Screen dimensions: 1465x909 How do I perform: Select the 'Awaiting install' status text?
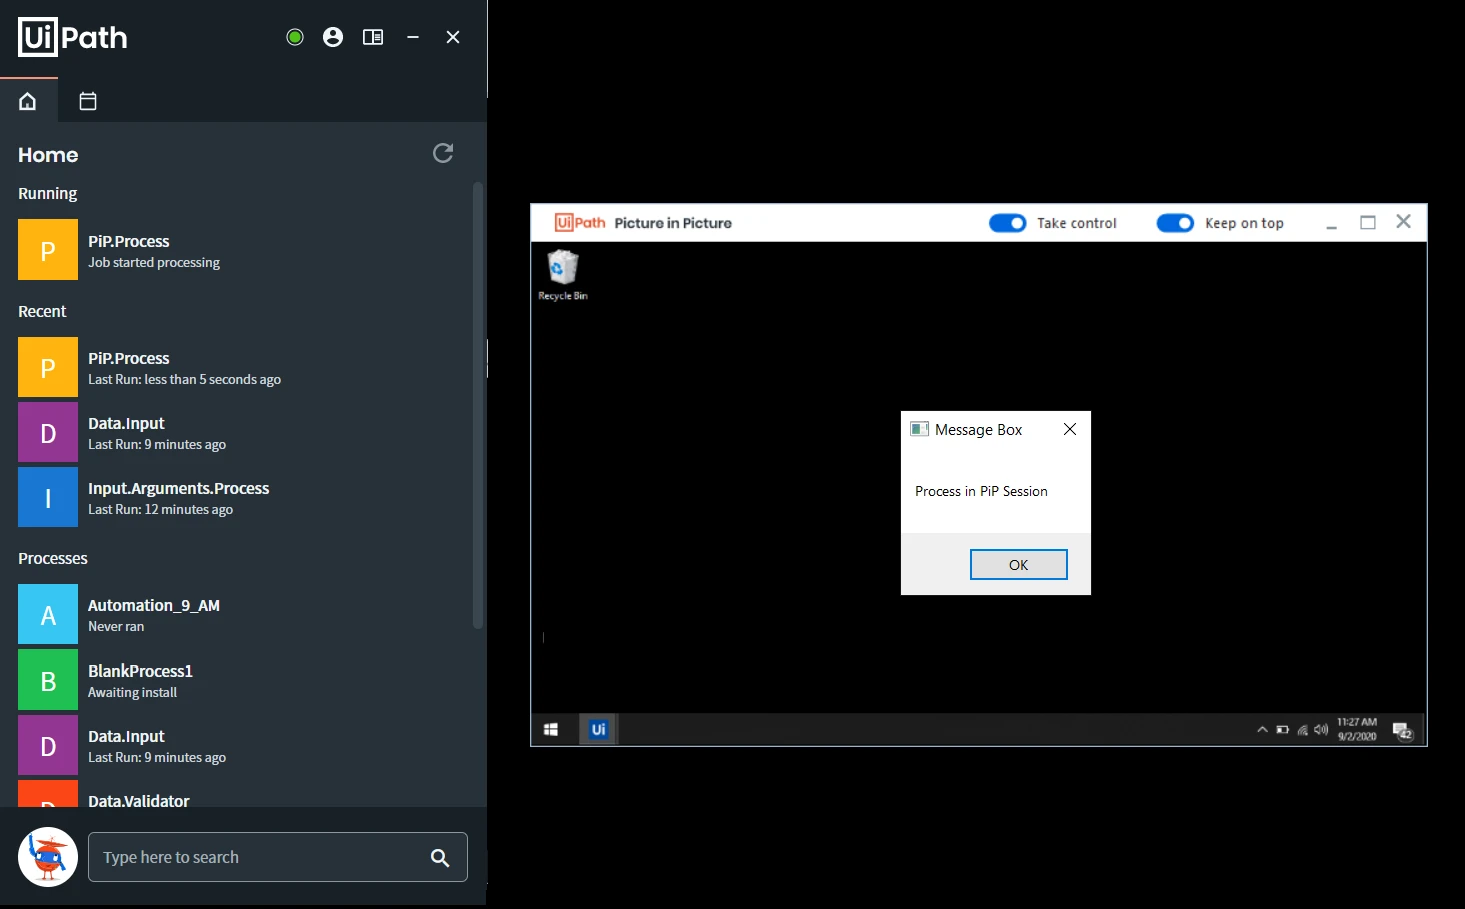coord(132,693)
